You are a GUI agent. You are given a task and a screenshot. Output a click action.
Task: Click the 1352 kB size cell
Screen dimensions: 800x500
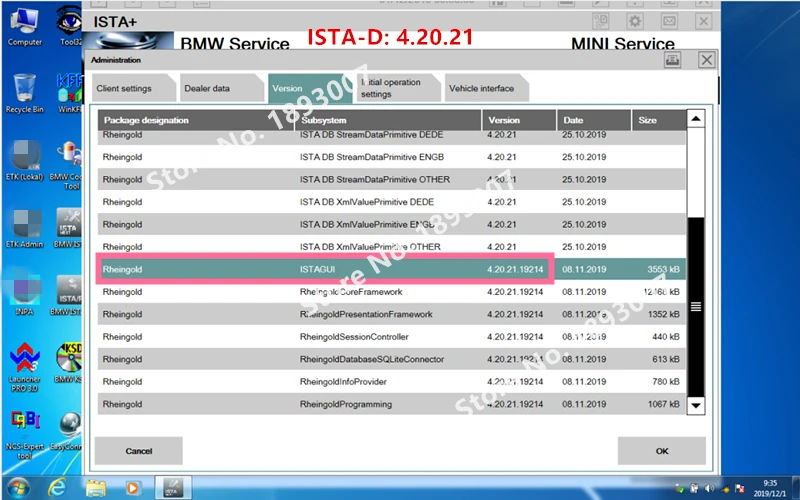tap(663, 314)
